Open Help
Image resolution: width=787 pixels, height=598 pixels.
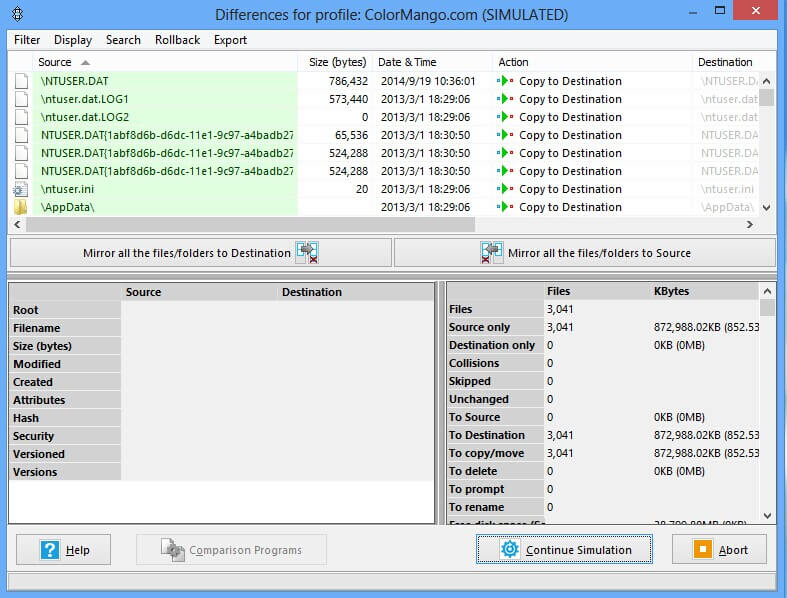coord(66,549)
